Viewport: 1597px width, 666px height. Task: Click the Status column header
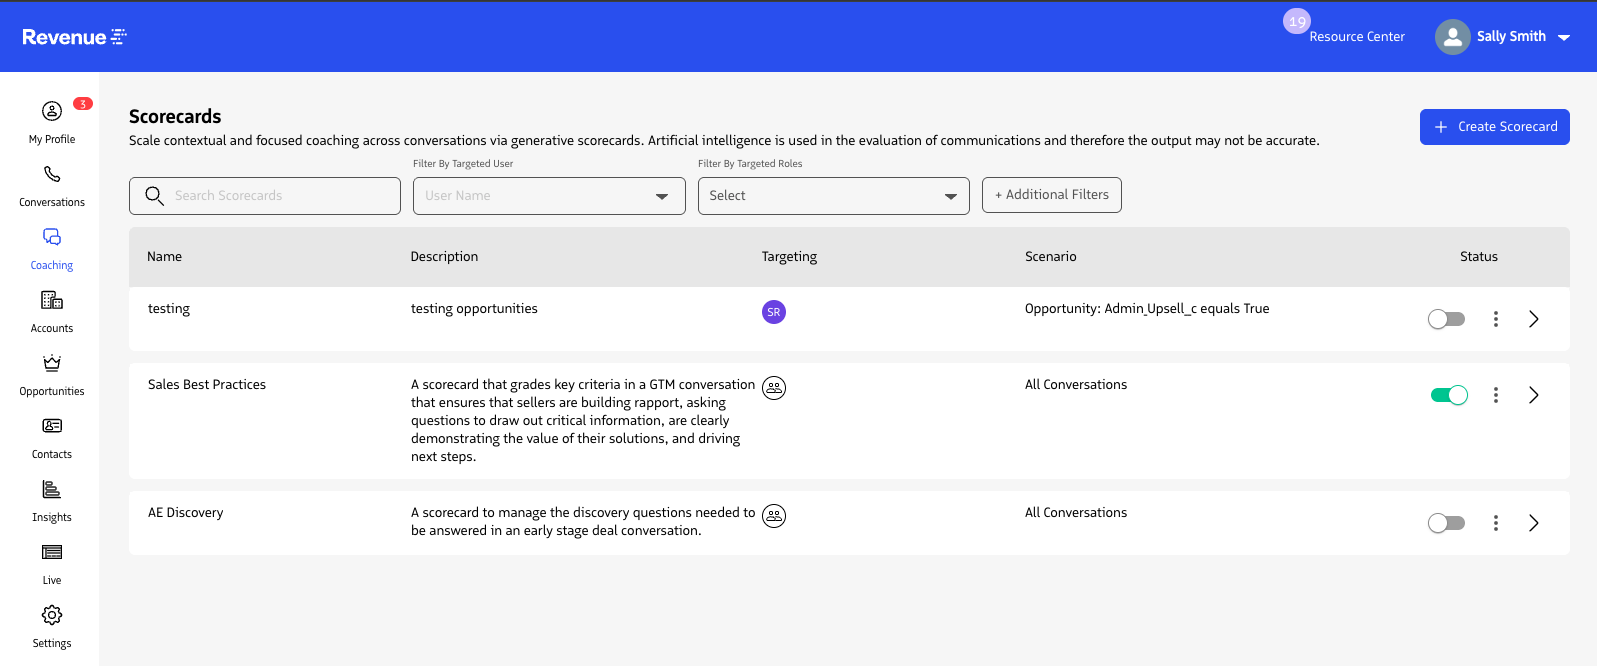[1479, 257]
